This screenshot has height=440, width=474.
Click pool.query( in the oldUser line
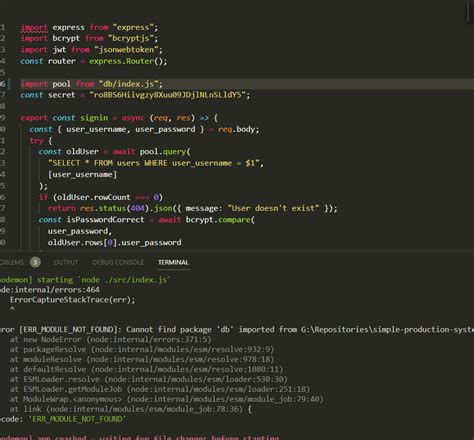click(x=165, y=152)
